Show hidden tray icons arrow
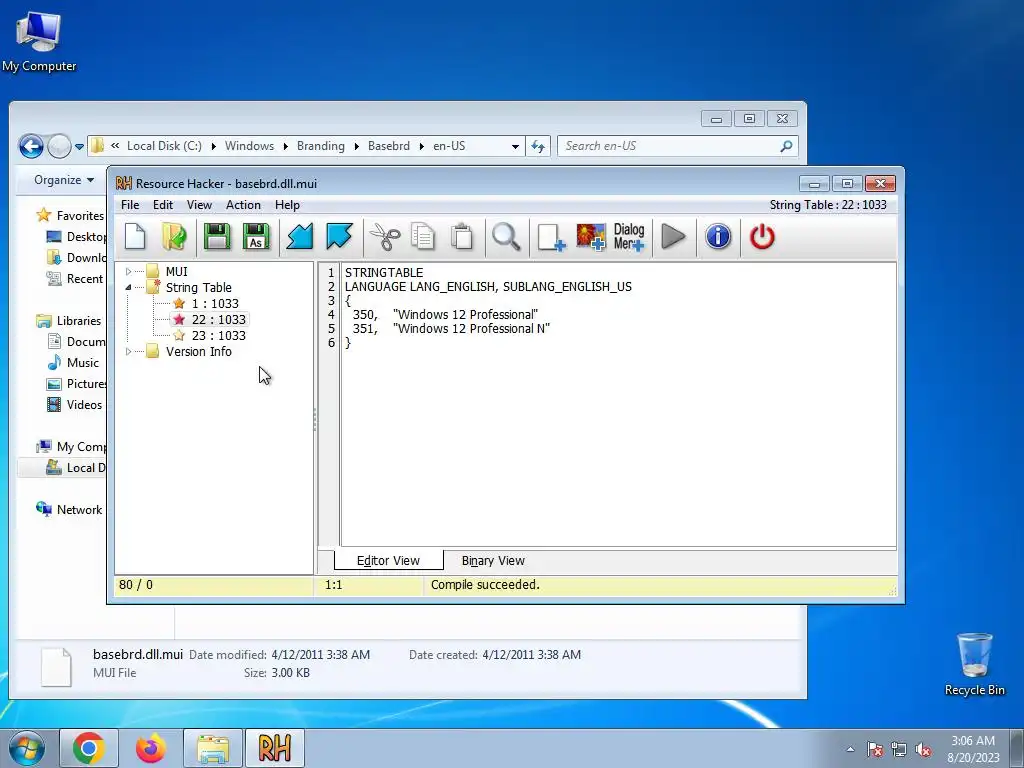Screen dimensions: 1024x768 [850, 749]
